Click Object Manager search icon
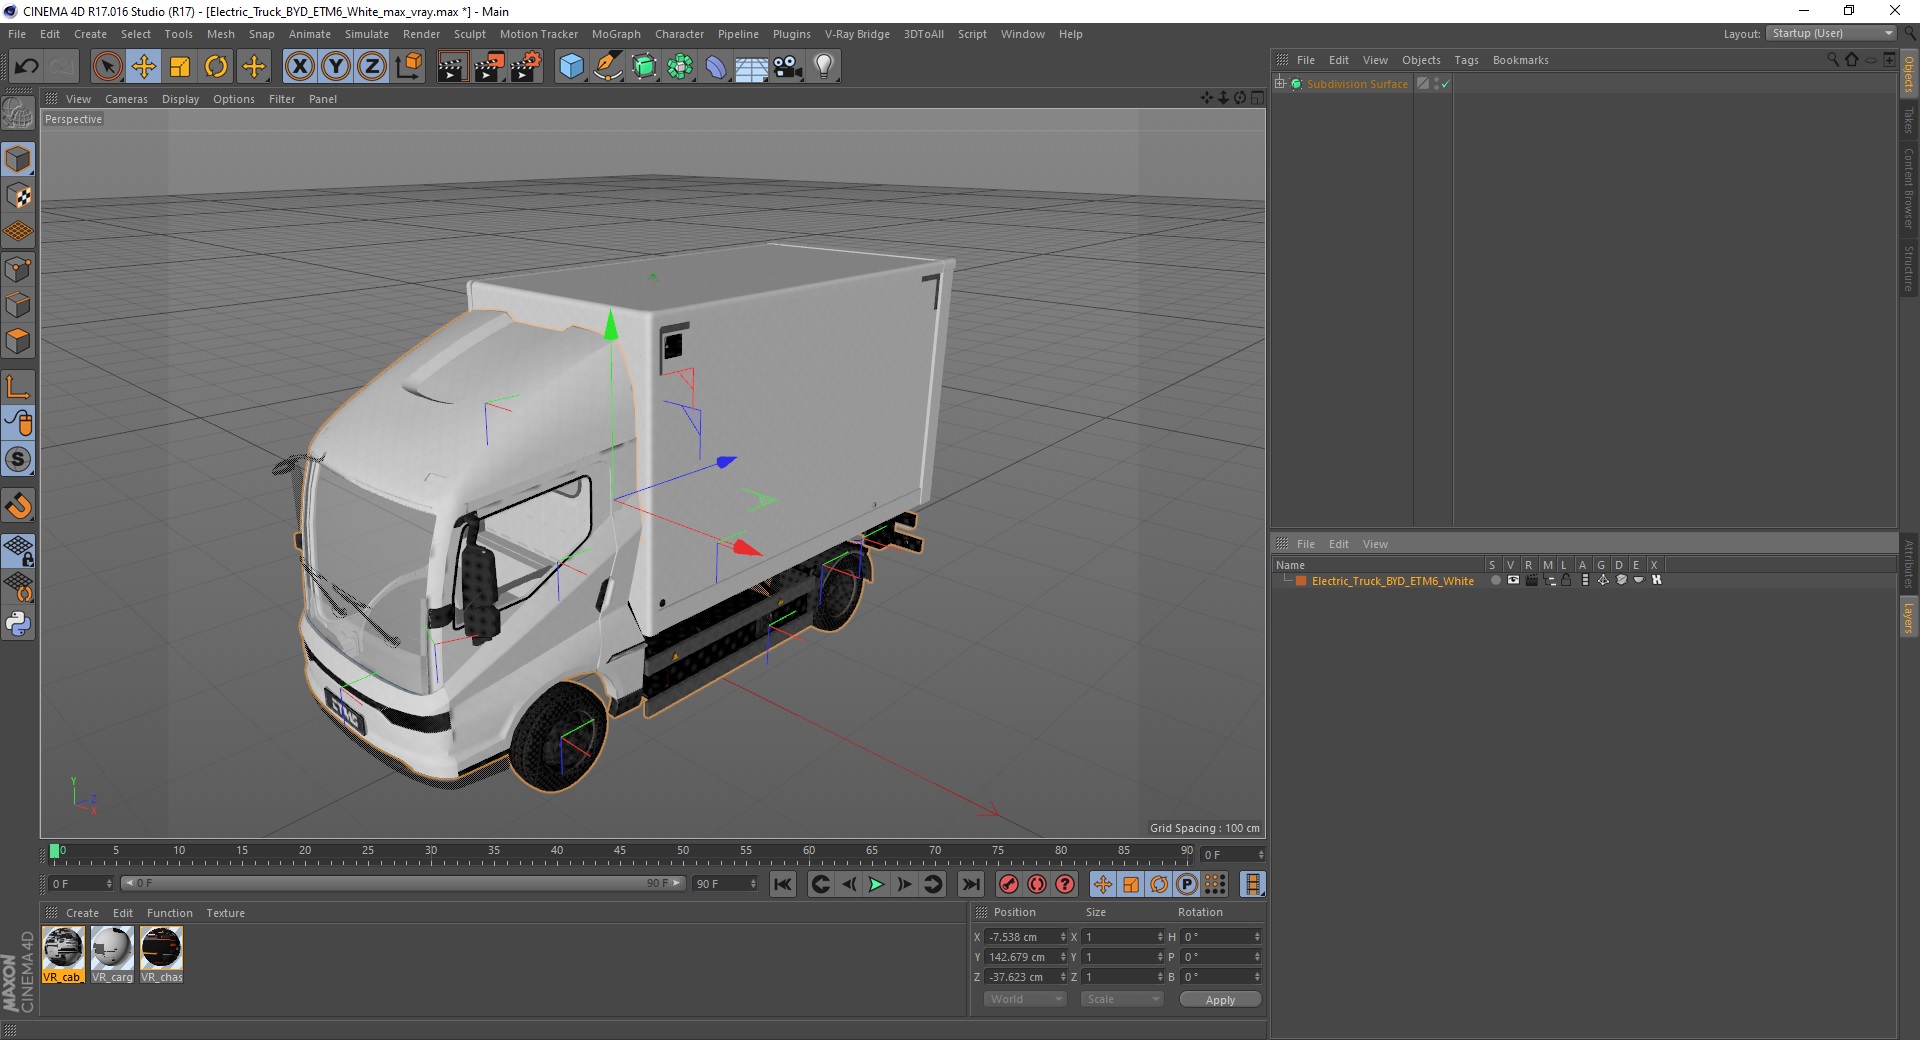The image size is (1920, 1040). 1832,60
